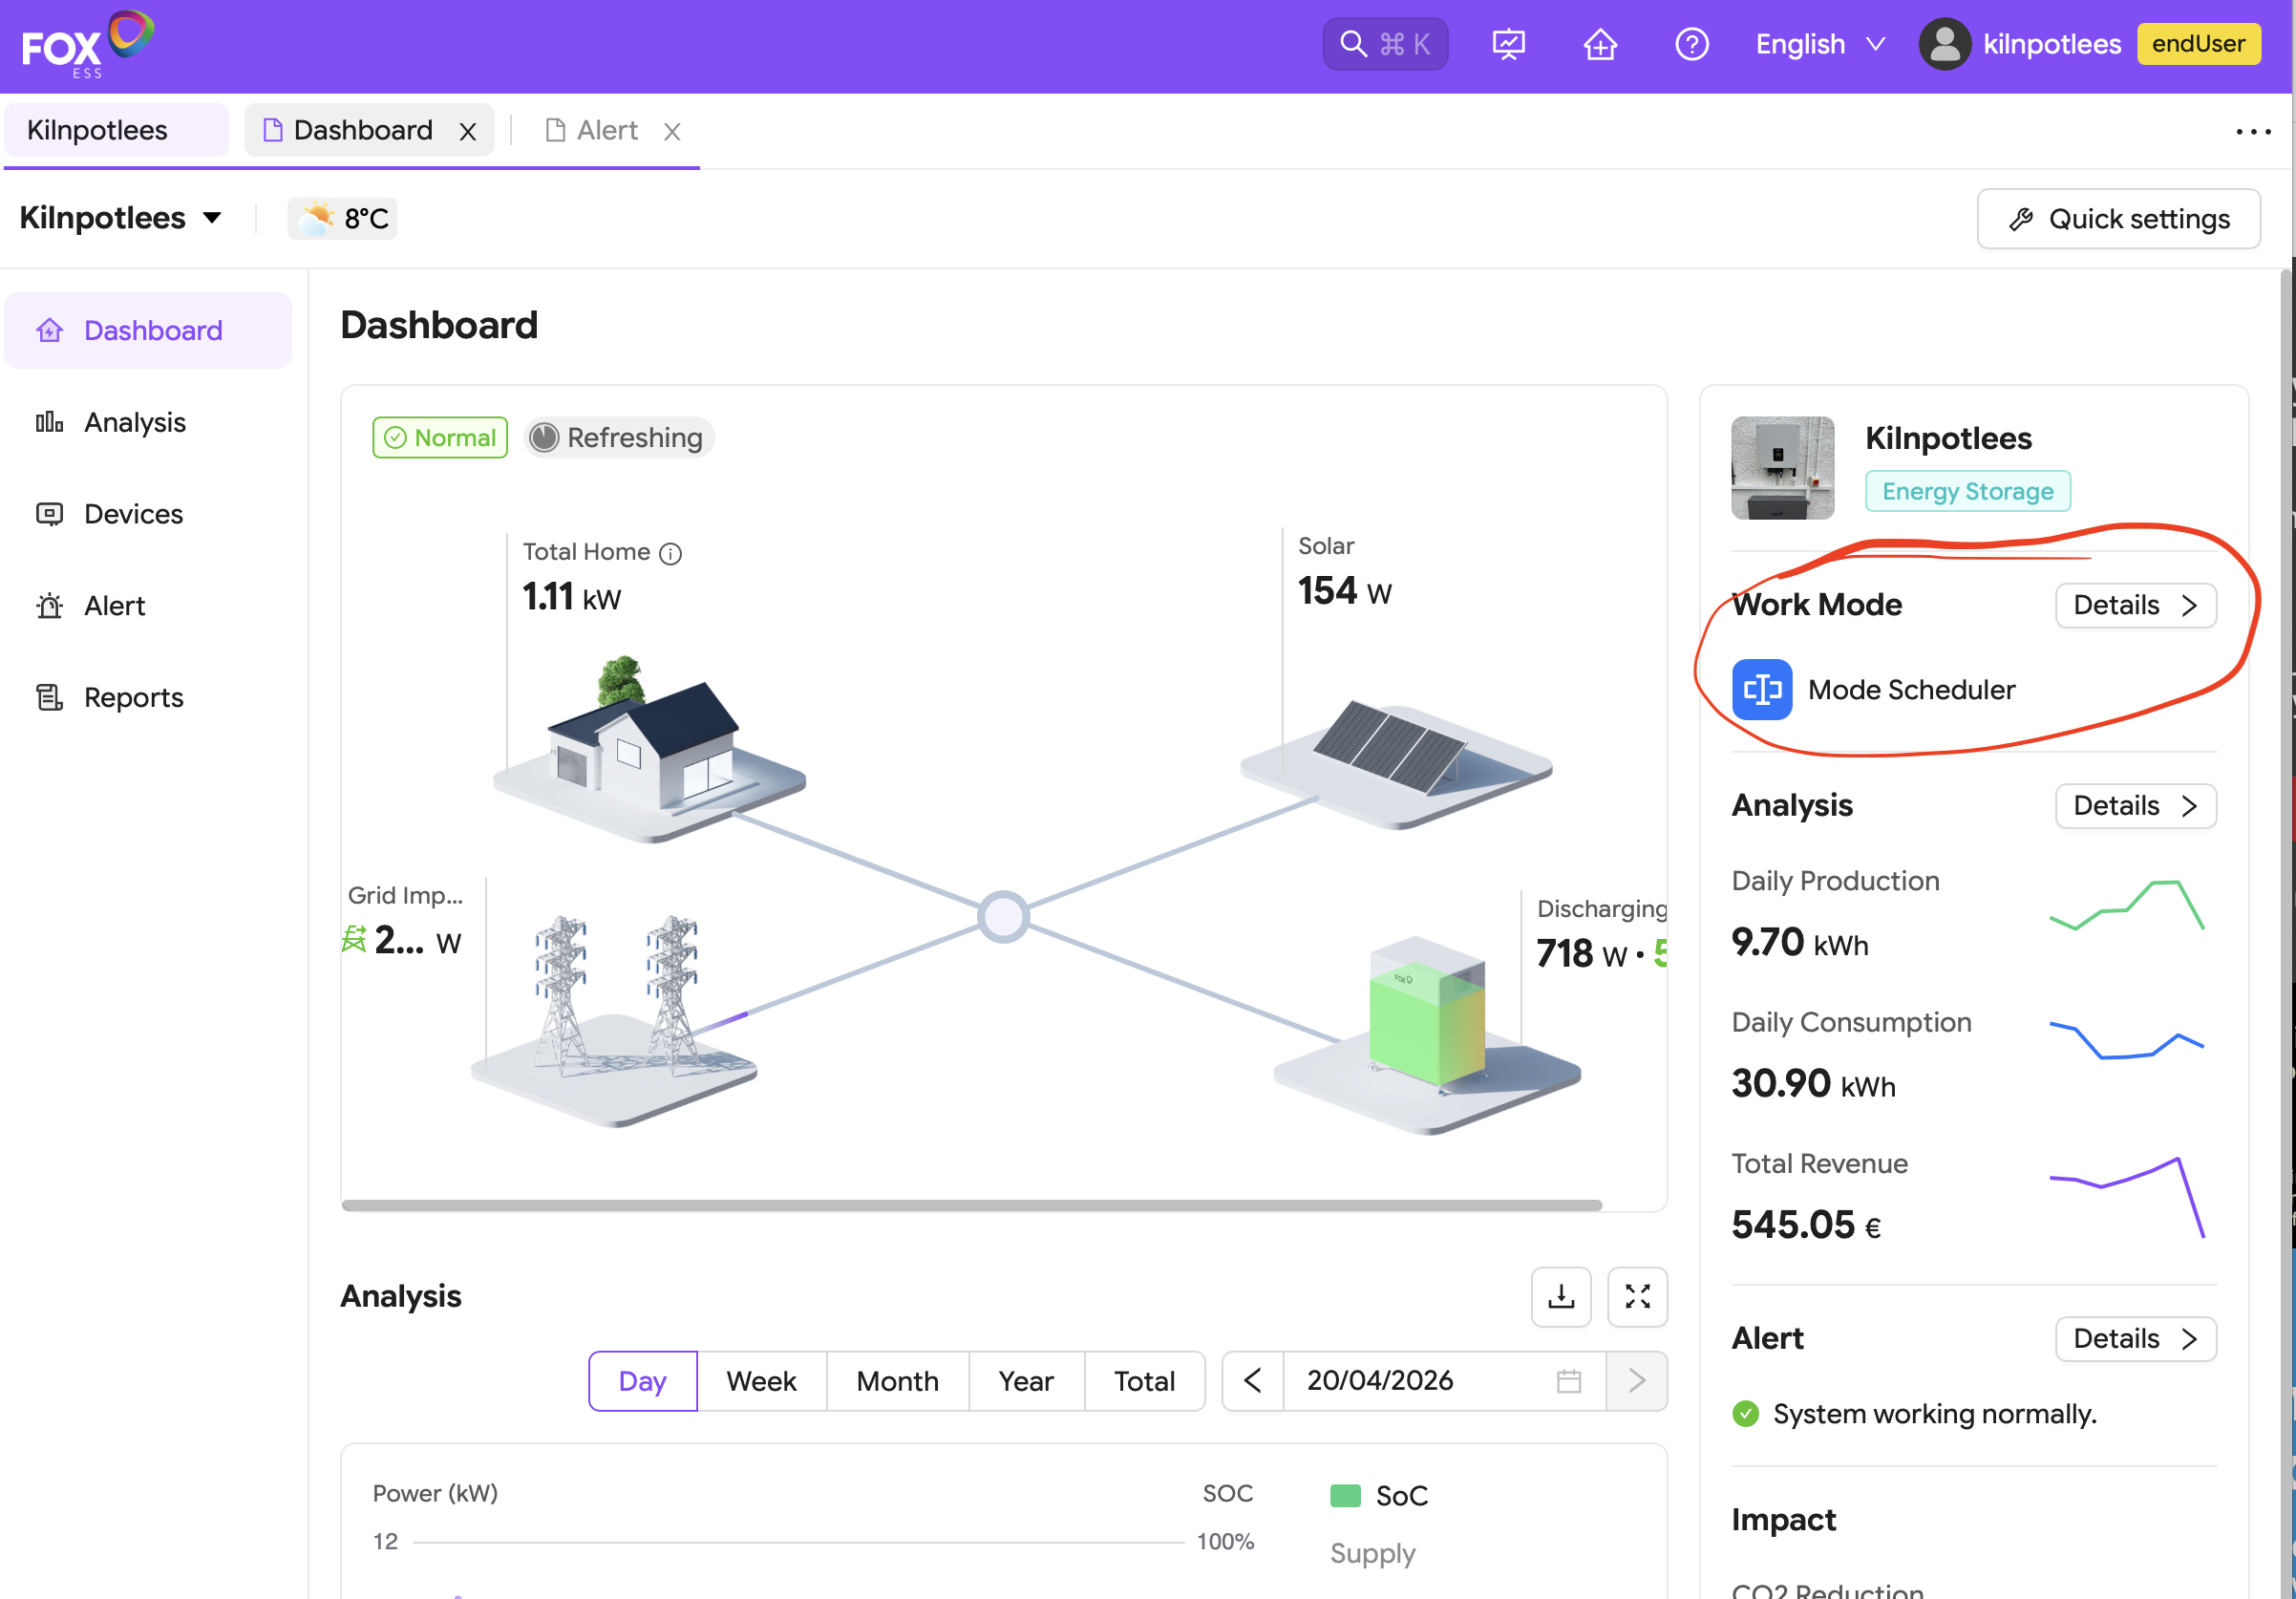Switch to the Alert tab

(606, 131)
